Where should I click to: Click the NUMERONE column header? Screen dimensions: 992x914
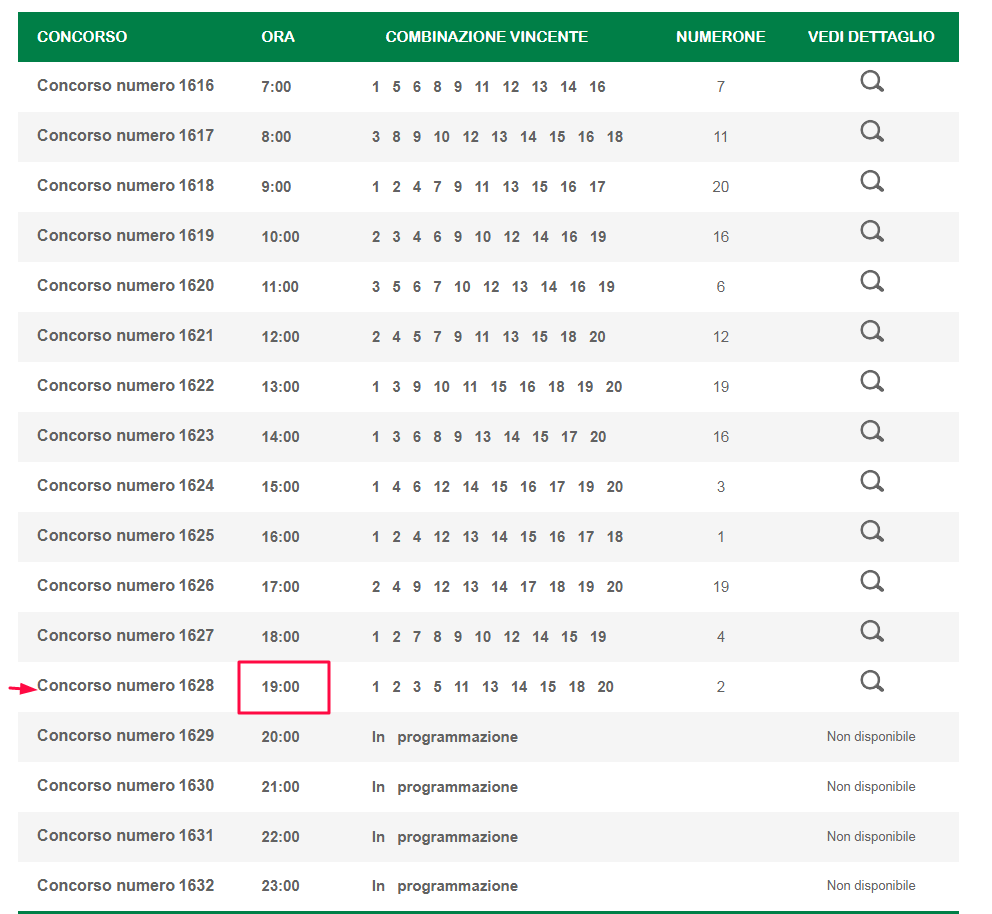(721, 37)
